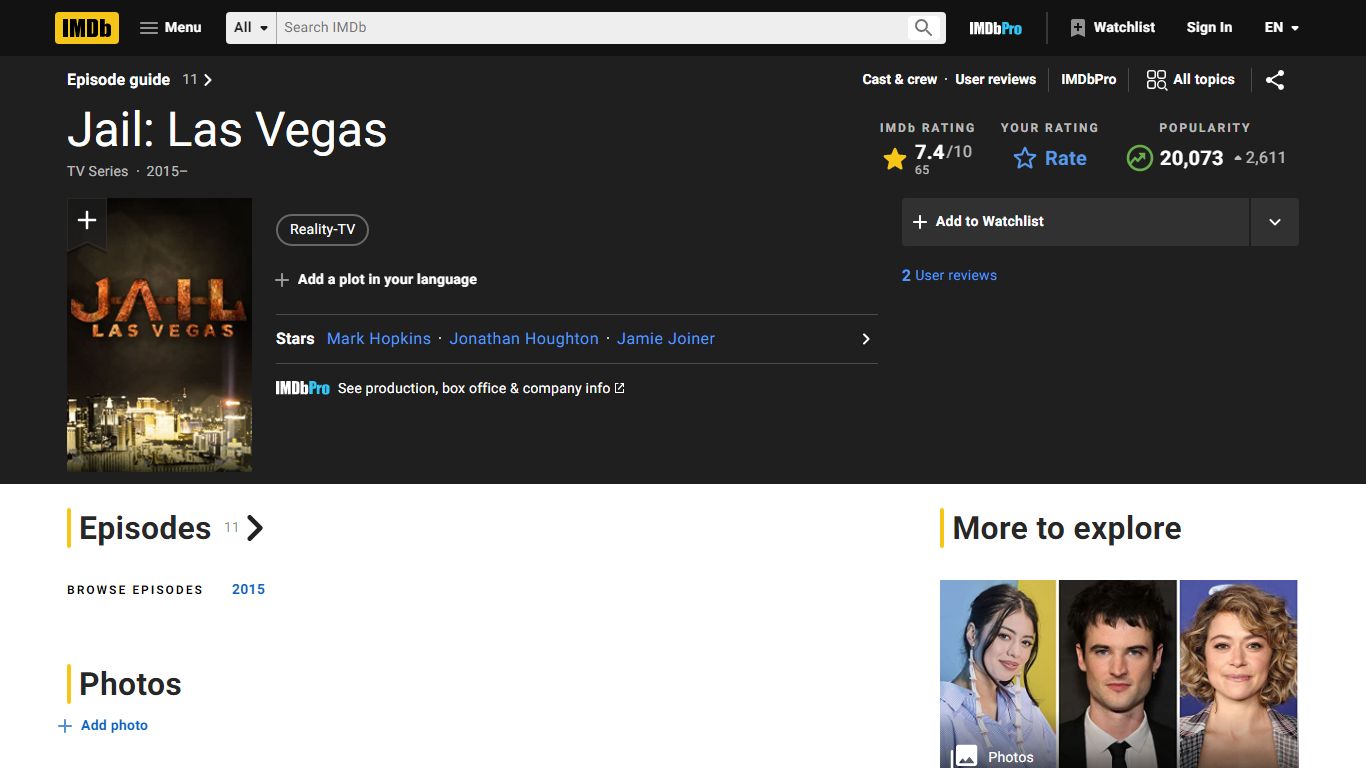Open Jamie Joiner's page
This screenshot has height=768, width=1366.
pos(666,339)
